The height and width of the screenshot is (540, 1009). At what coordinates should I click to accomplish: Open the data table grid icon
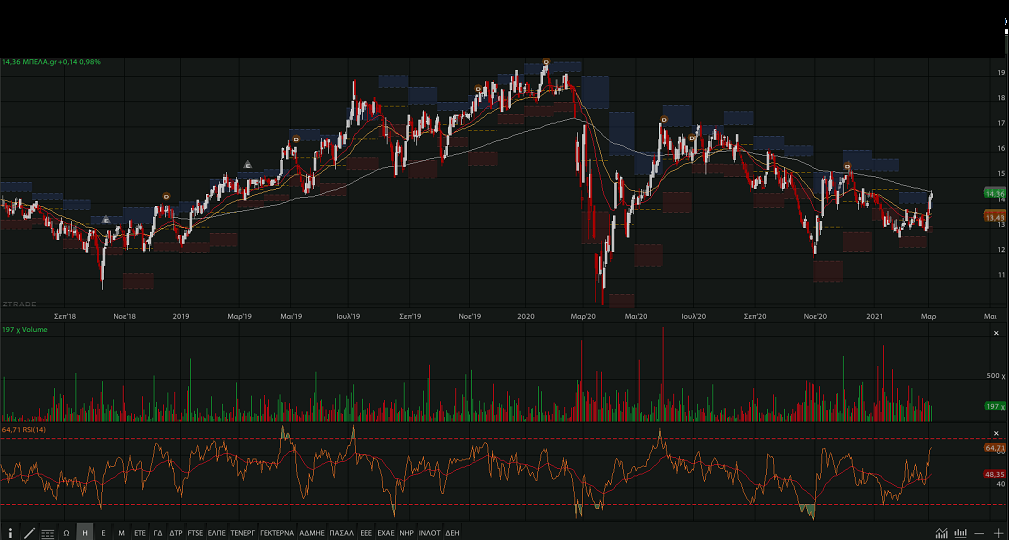tap(48, 533)
